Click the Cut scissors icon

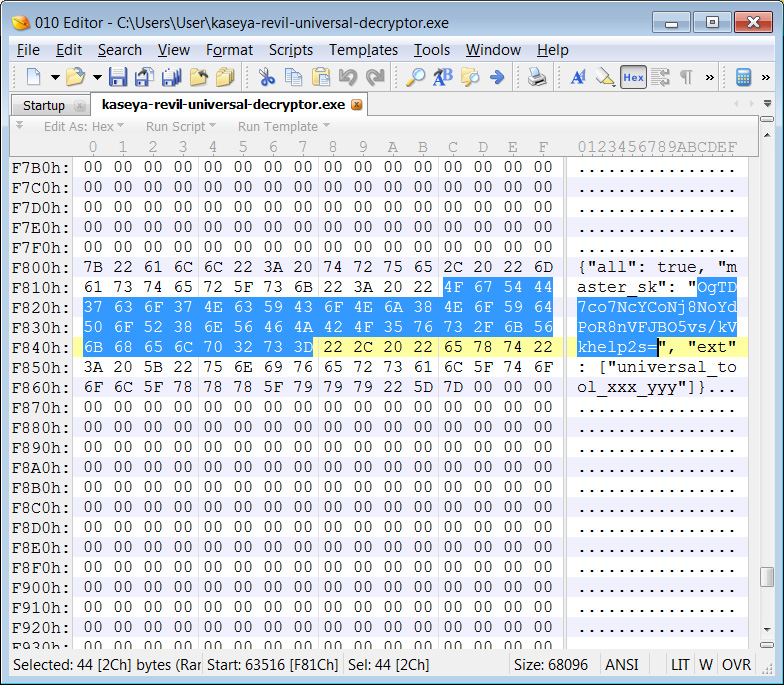(266, 77)
